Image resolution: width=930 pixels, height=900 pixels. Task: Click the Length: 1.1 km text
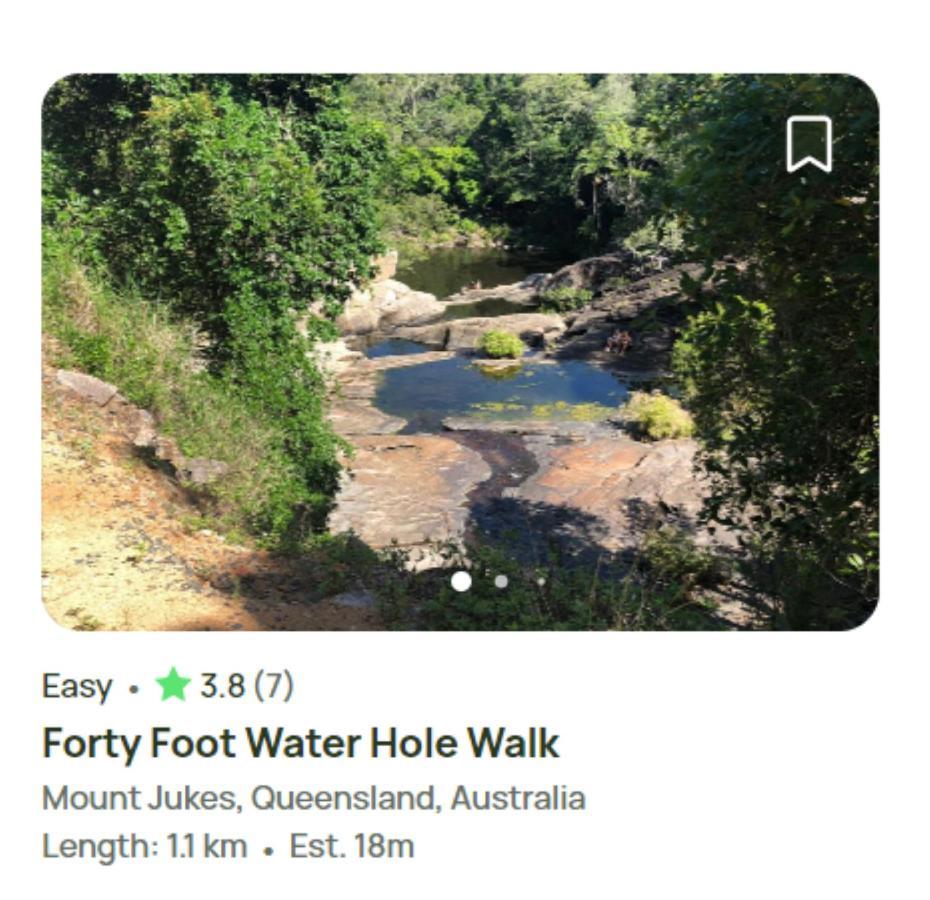(x=144, y=846)
